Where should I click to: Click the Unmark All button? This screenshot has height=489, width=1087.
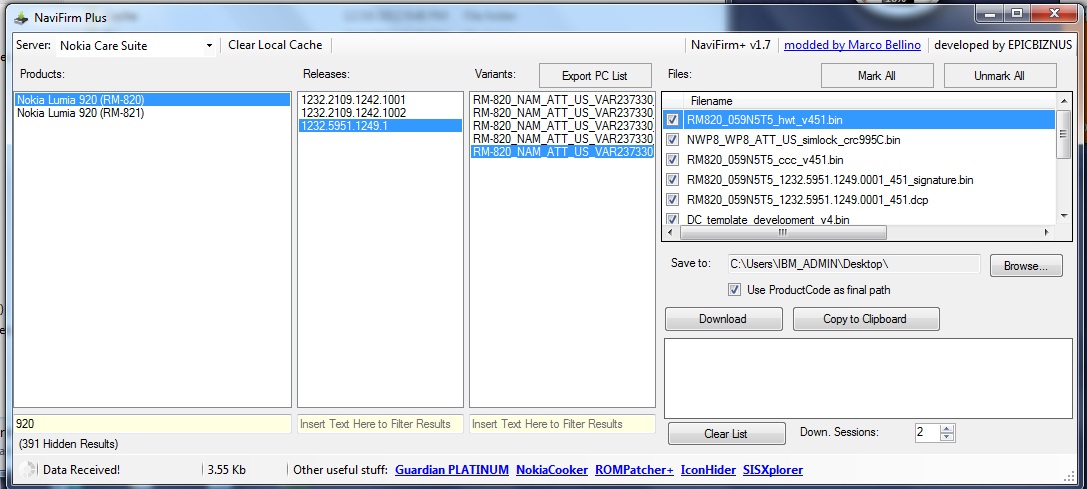pos(999,76)
